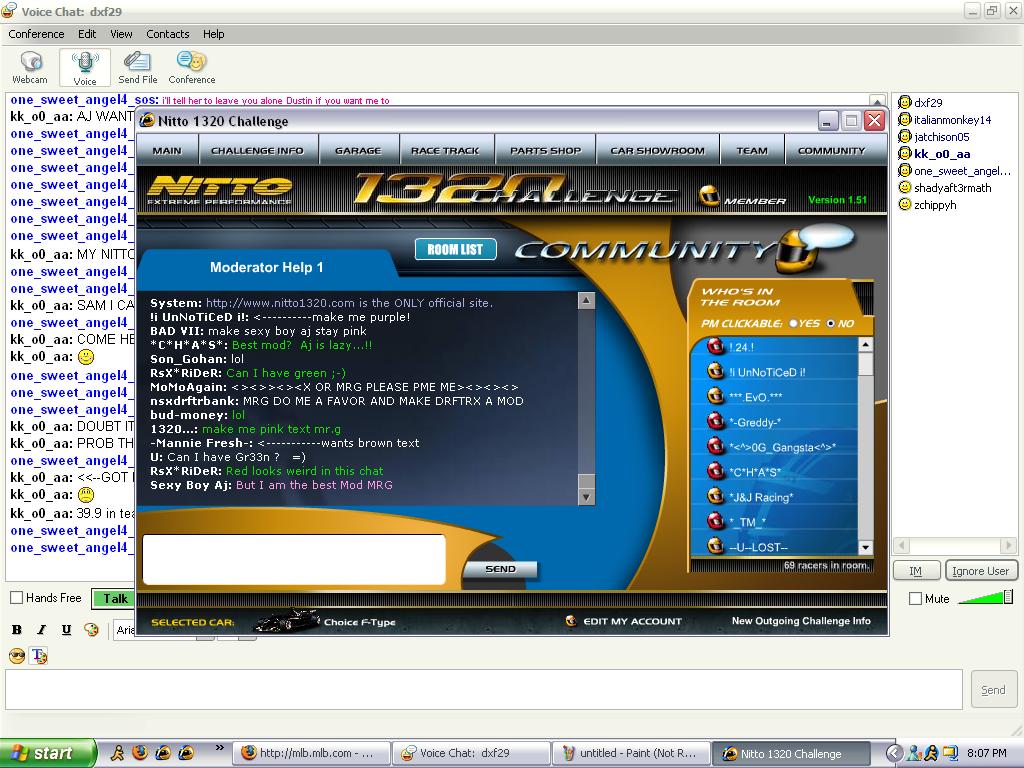
Task: Click the Nitto chat scroll down arrow
Action: [x=586, y=497]
